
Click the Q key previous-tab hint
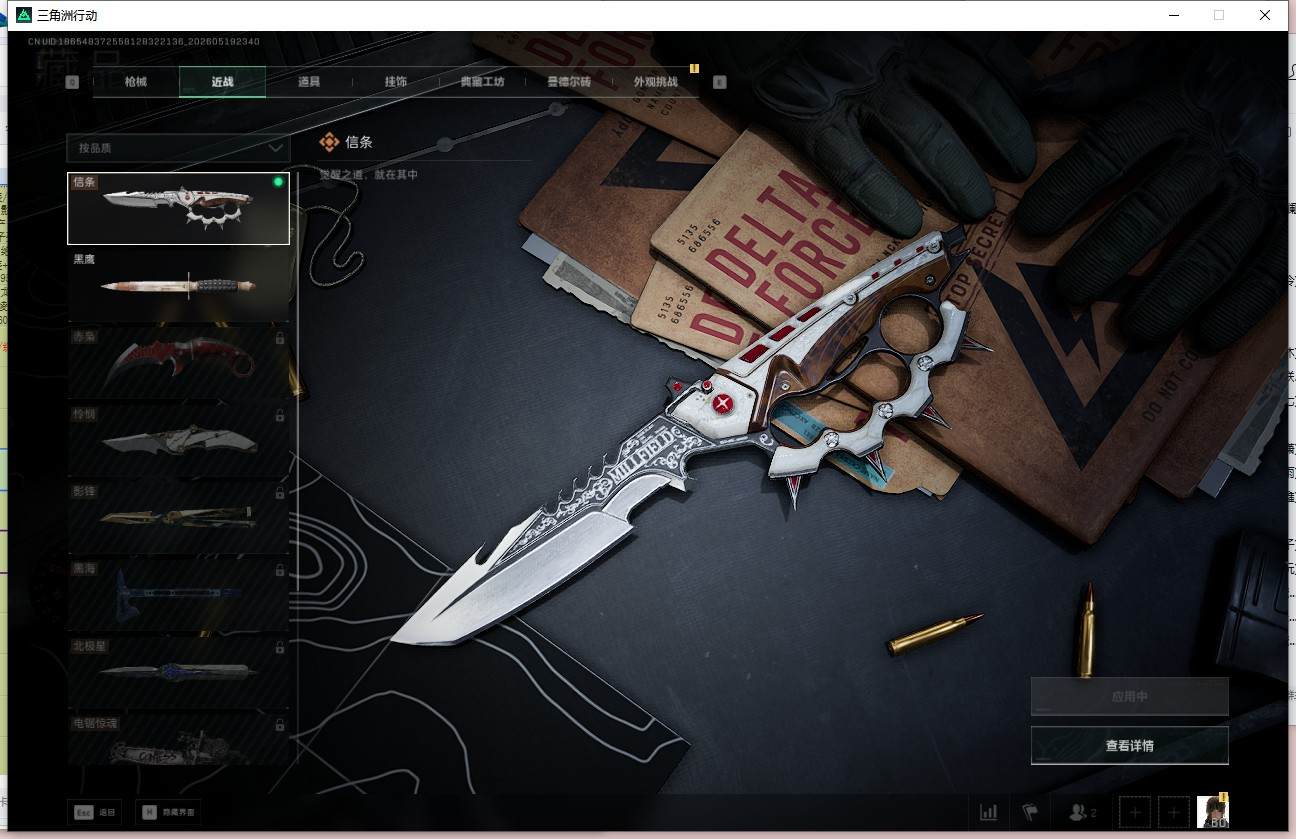[72, 82]
